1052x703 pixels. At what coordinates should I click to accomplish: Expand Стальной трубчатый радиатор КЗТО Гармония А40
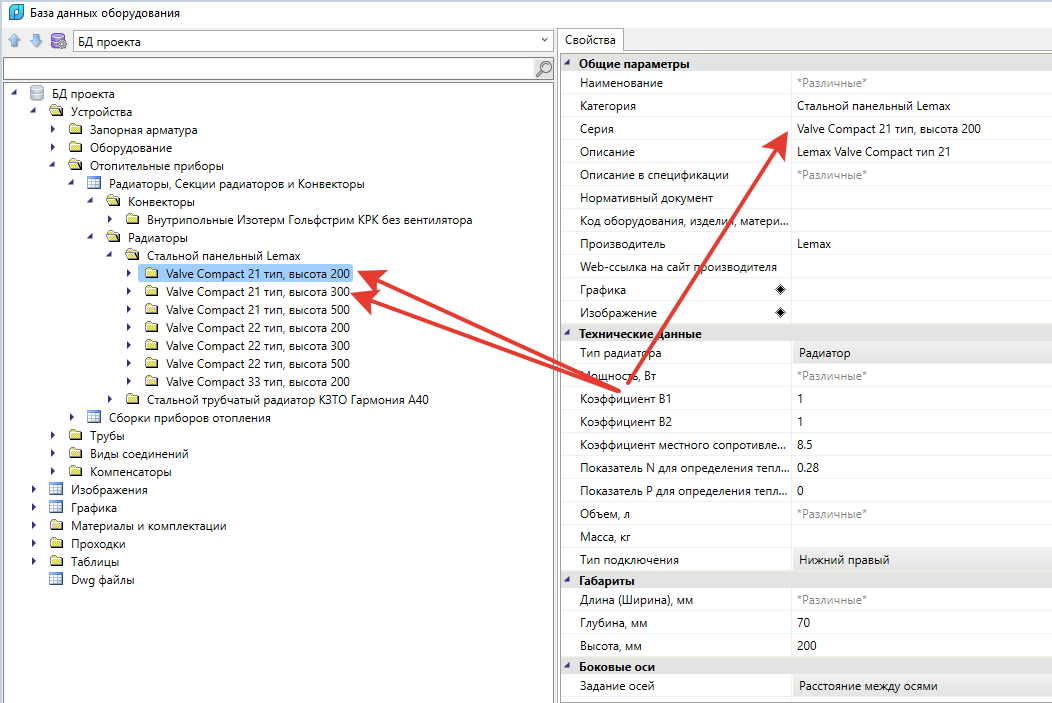click(110, 399)
